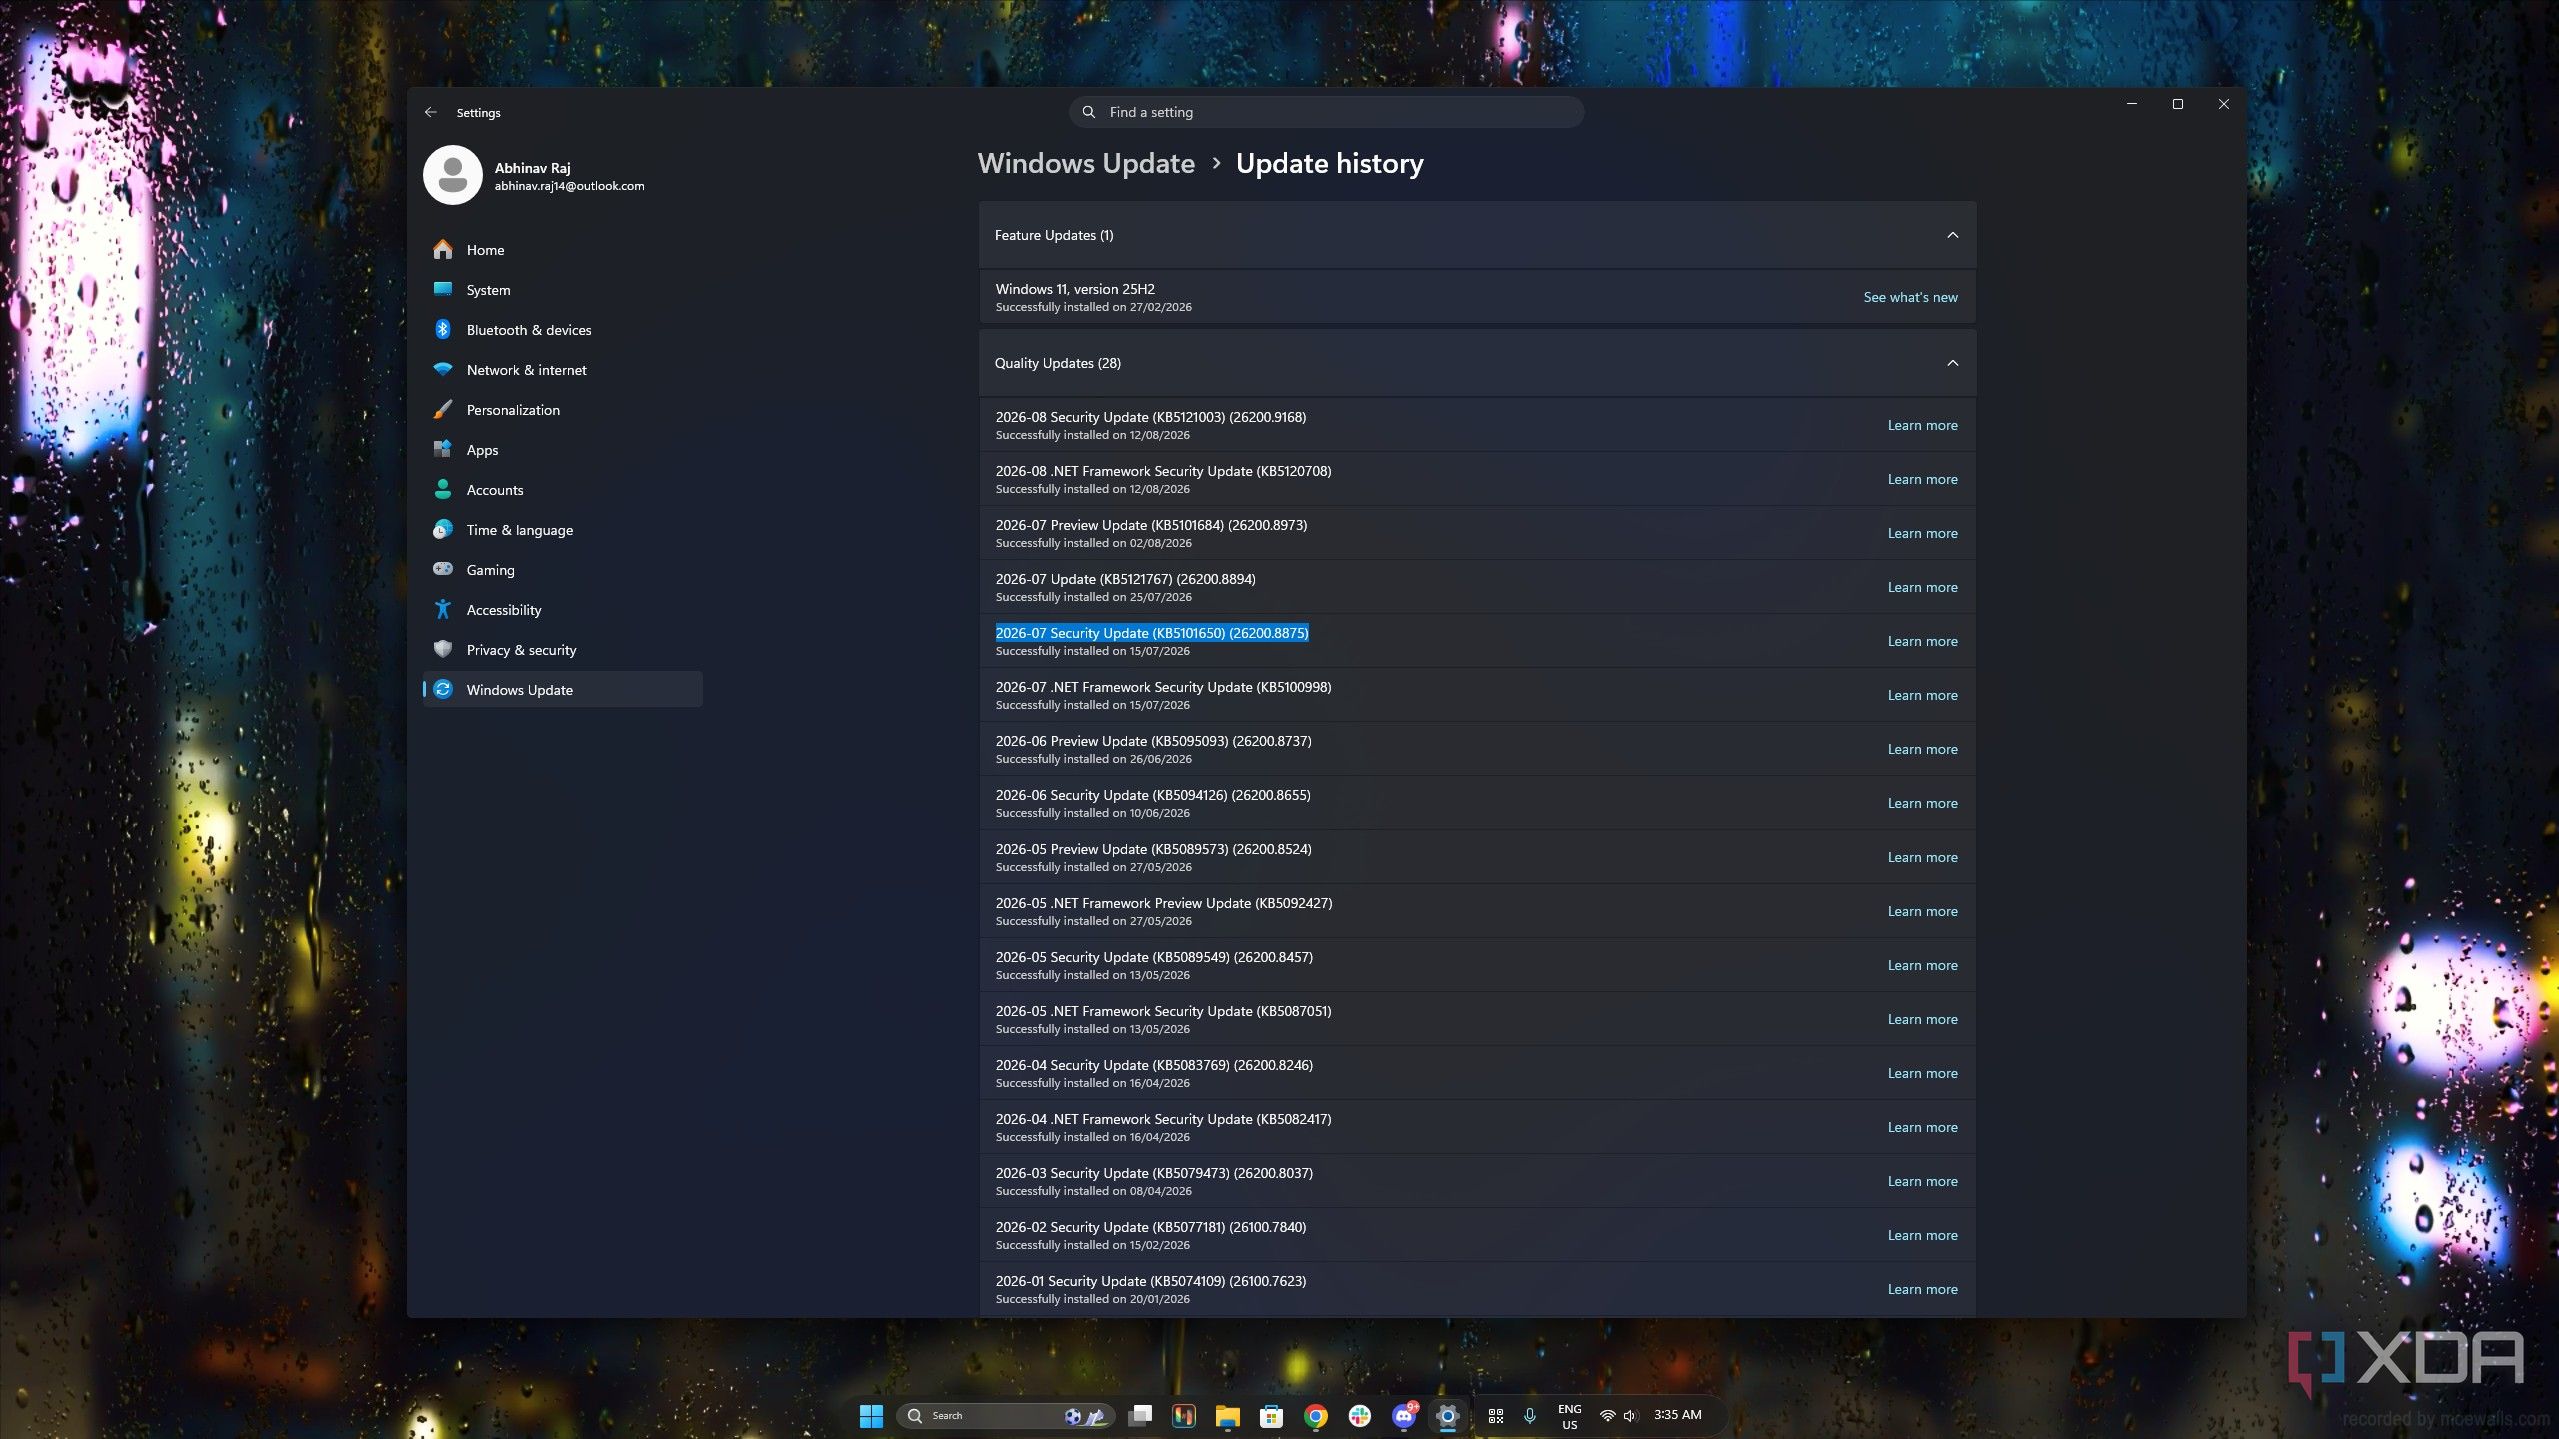
Task: Learn more about KB5121003 security update
Action: tap(1922, 425)
